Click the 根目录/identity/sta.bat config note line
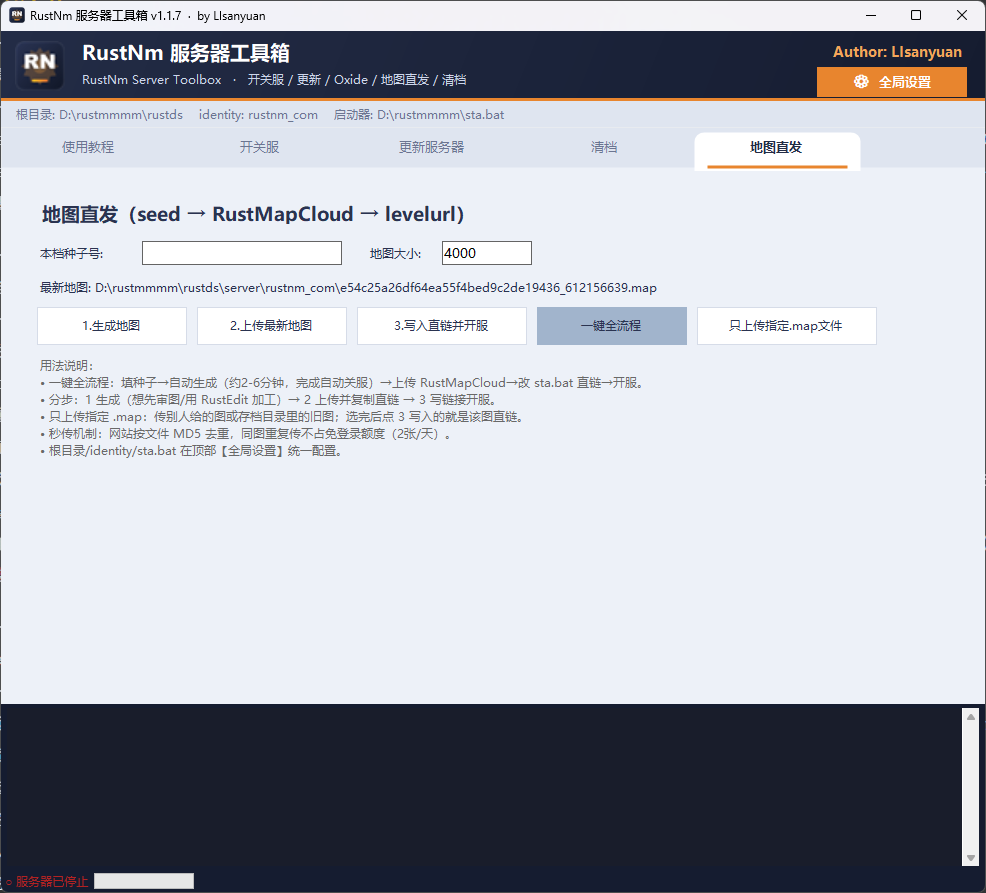 click(x=191, y=451)
